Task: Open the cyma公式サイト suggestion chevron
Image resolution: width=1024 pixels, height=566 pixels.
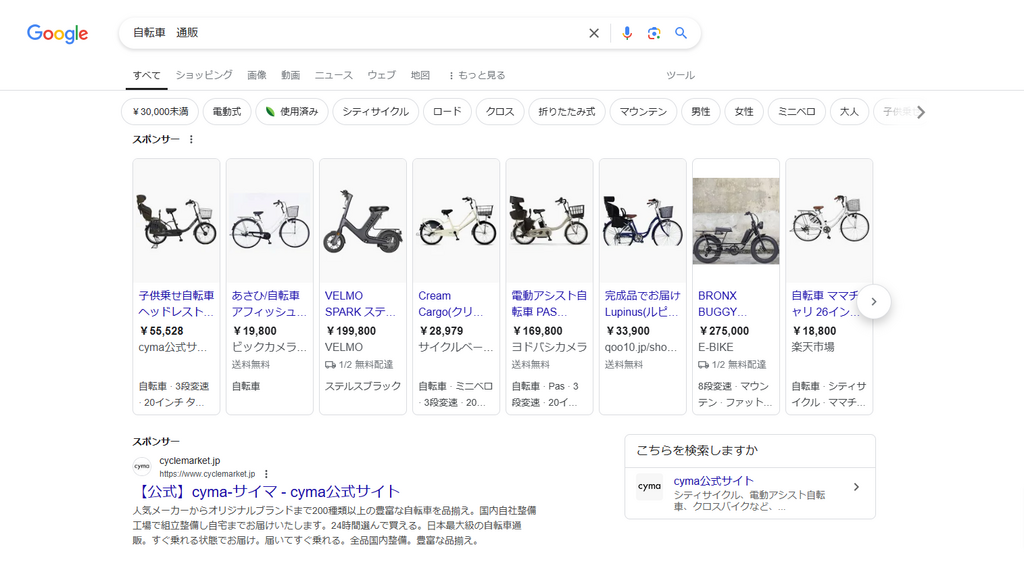Action: click(856, 487)
